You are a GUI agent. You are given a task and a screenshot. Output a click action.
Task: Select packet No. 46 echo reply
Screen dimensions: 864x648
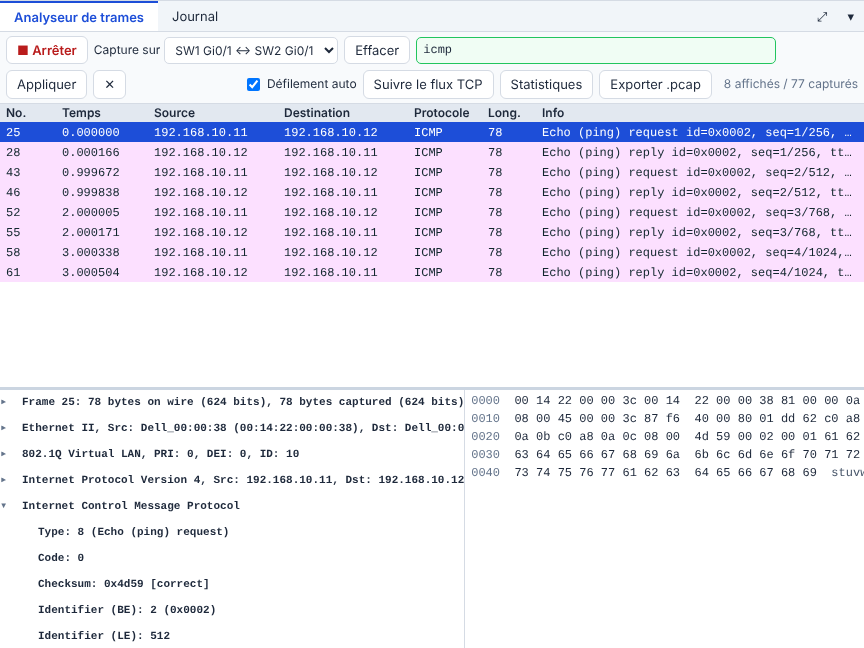pyautogui.click(x=432, y=192)
